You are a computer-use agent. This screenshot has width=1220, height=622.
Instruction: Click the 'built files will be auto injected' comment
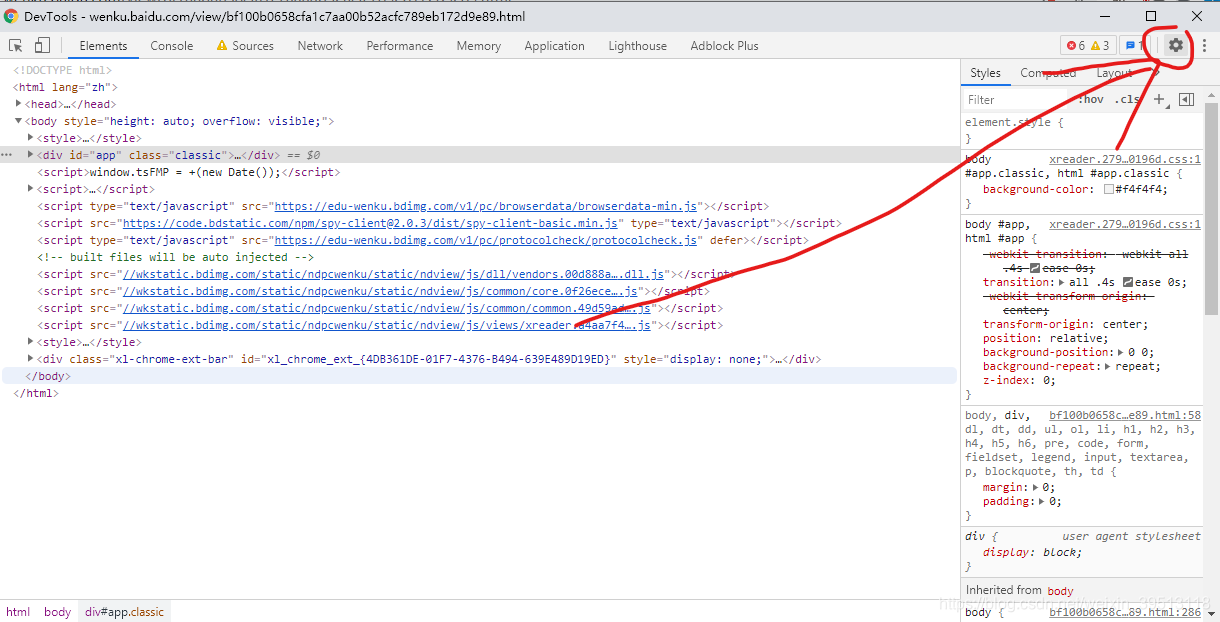[x=176, y=257]
